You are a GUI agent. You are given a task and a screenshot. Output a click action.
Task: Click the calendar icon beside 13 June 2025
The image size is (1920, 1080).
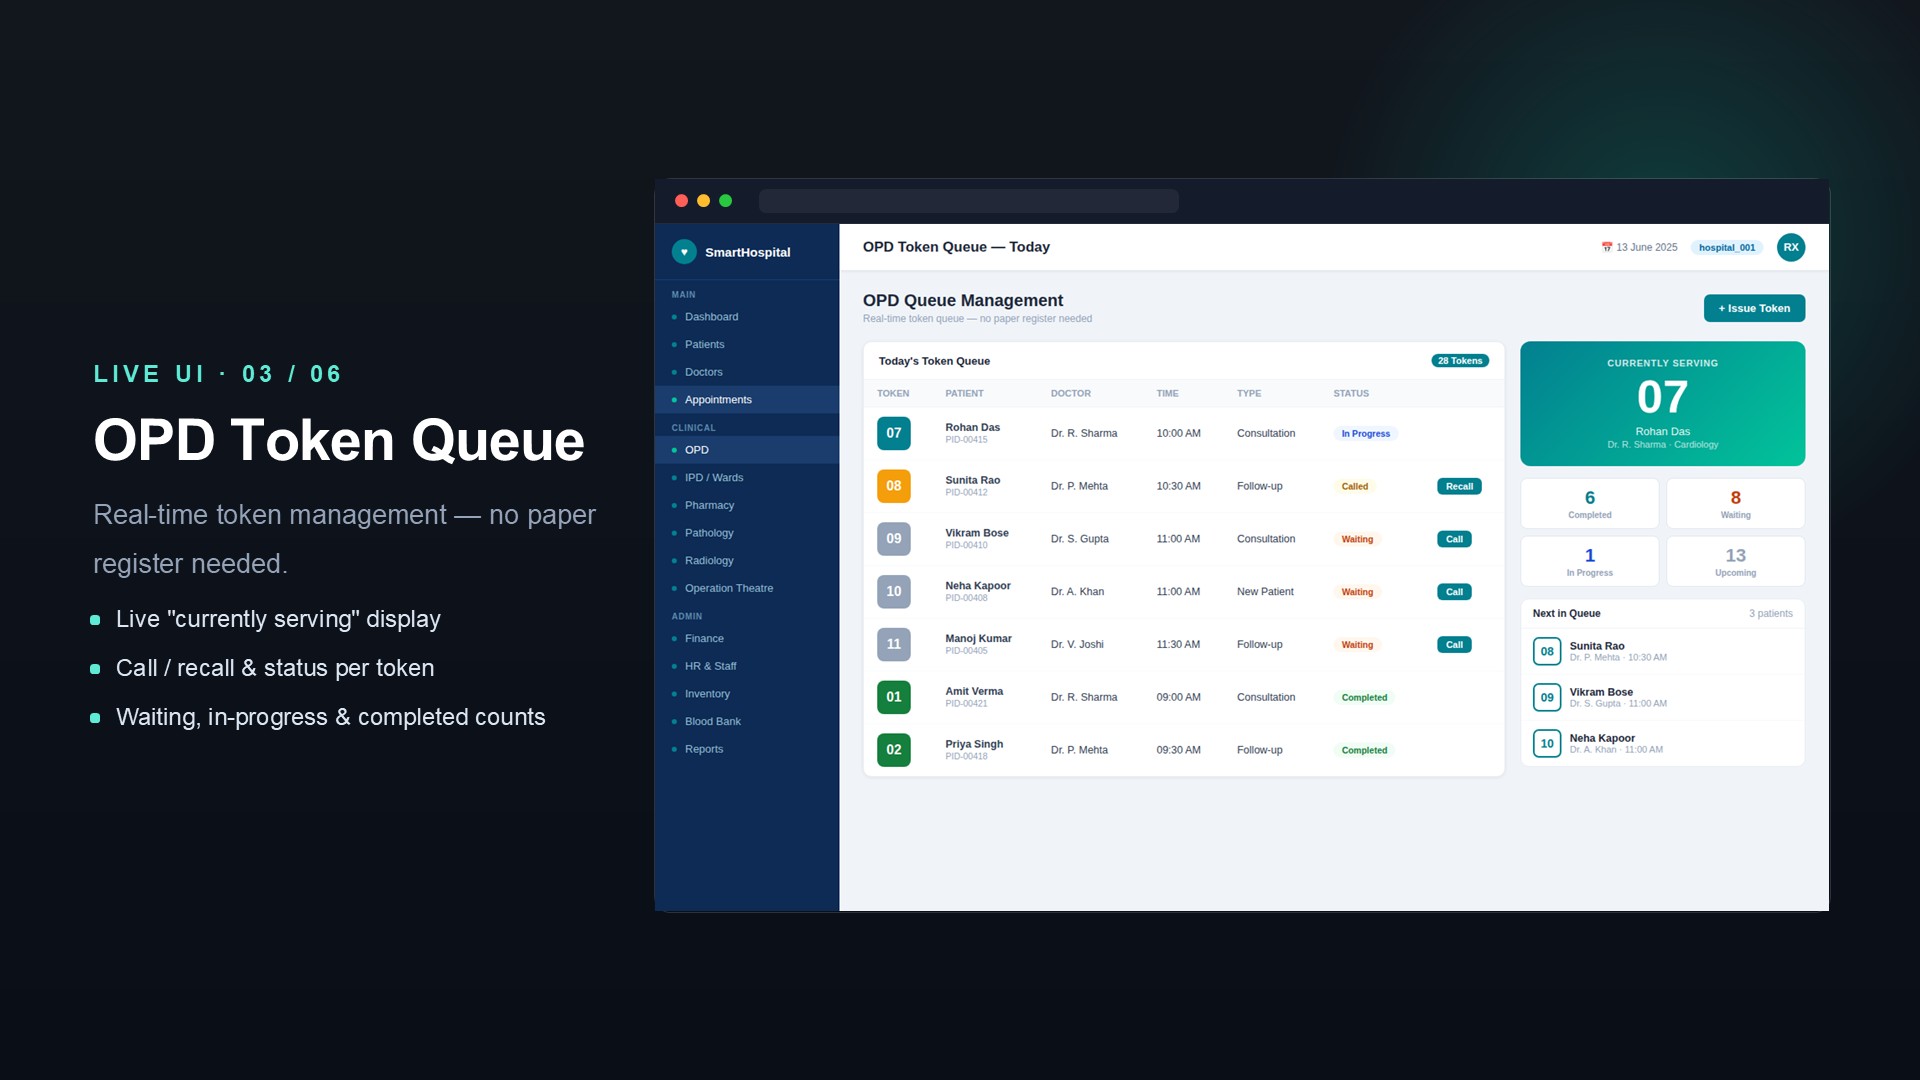[x=1607, y=247]
